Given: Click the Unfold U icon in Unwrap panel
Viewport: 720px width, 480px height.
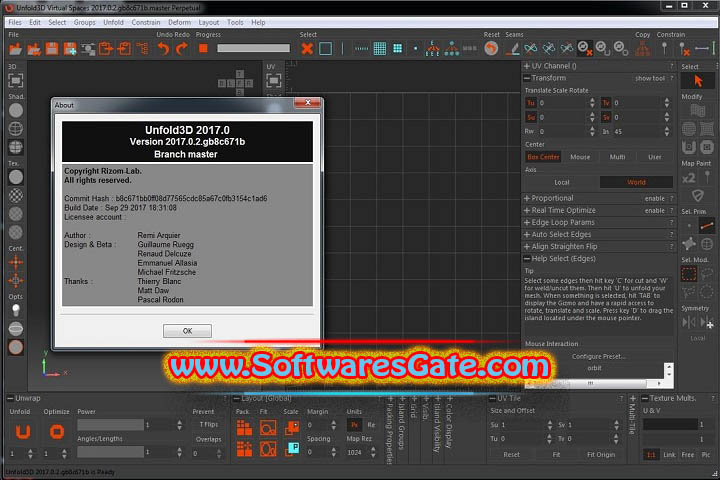Looking at the screenshot, I should click(21, 433).
